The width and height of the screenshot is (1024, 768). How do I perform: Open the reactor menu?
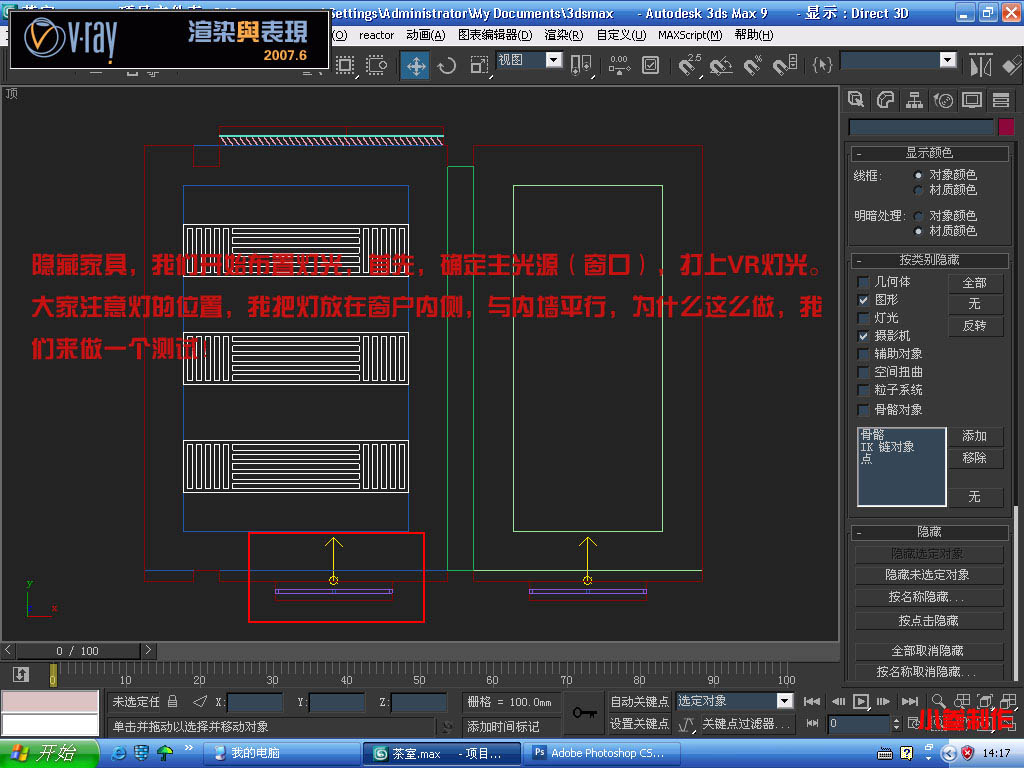tap(376, 35)
